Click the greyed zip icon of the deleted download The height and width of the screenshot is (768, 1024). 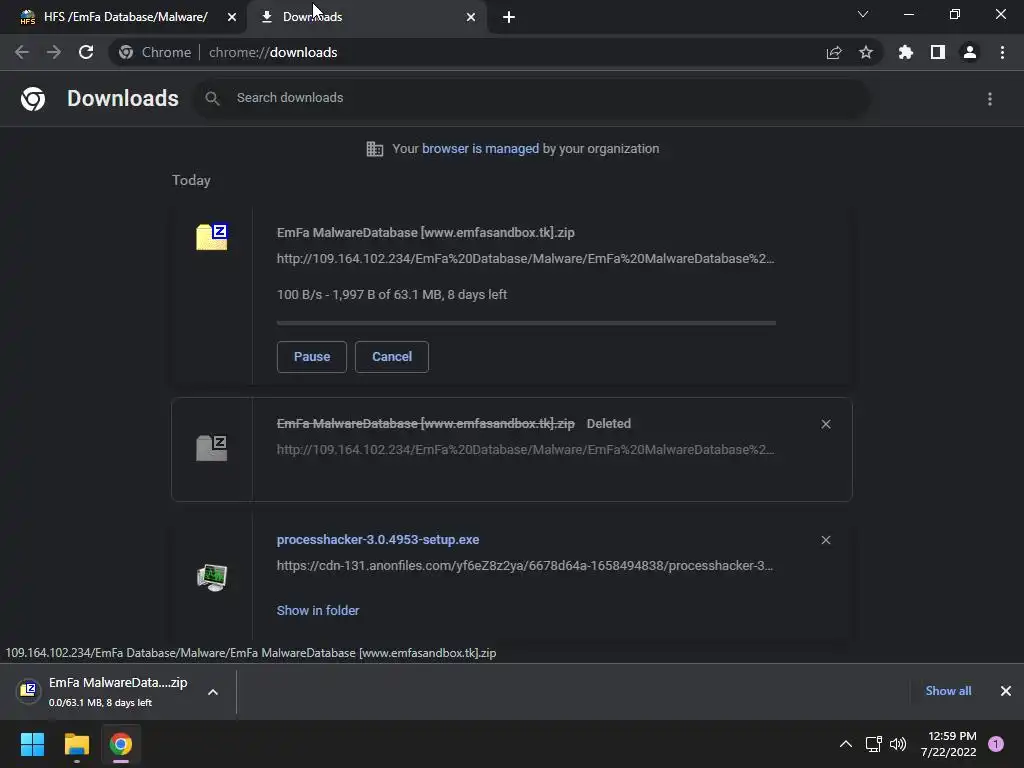point(212,448)
